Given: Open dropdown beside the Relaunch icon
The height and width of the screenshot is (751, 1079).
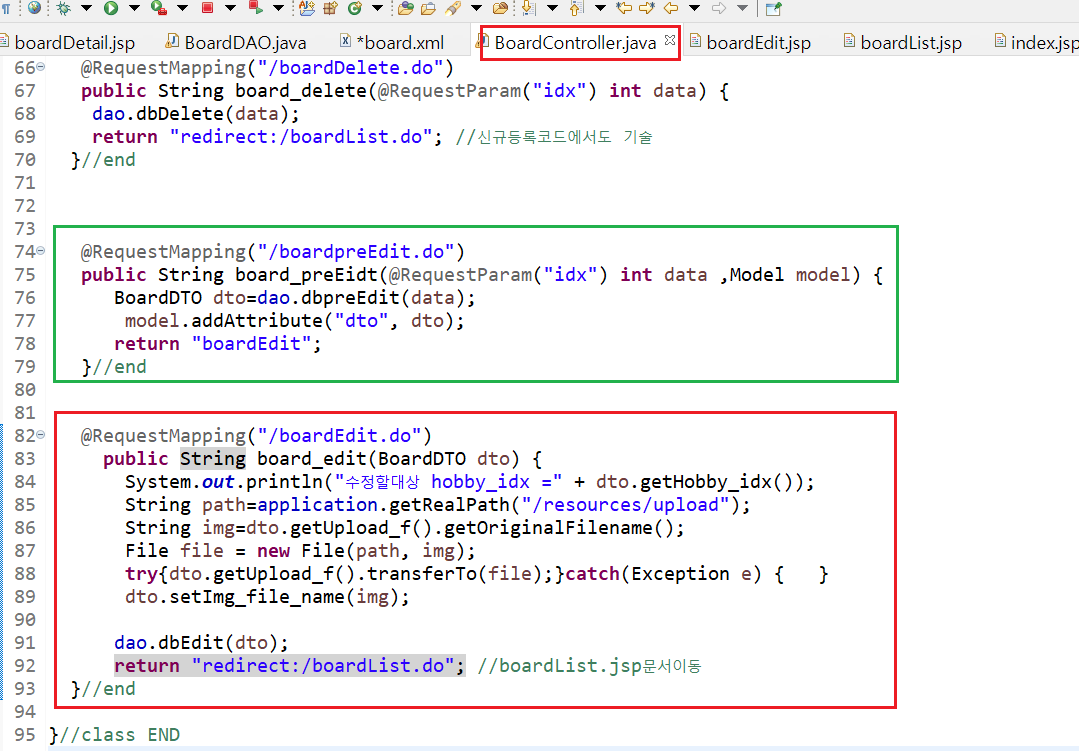Looking at the screenshot, I should [279, 8].
